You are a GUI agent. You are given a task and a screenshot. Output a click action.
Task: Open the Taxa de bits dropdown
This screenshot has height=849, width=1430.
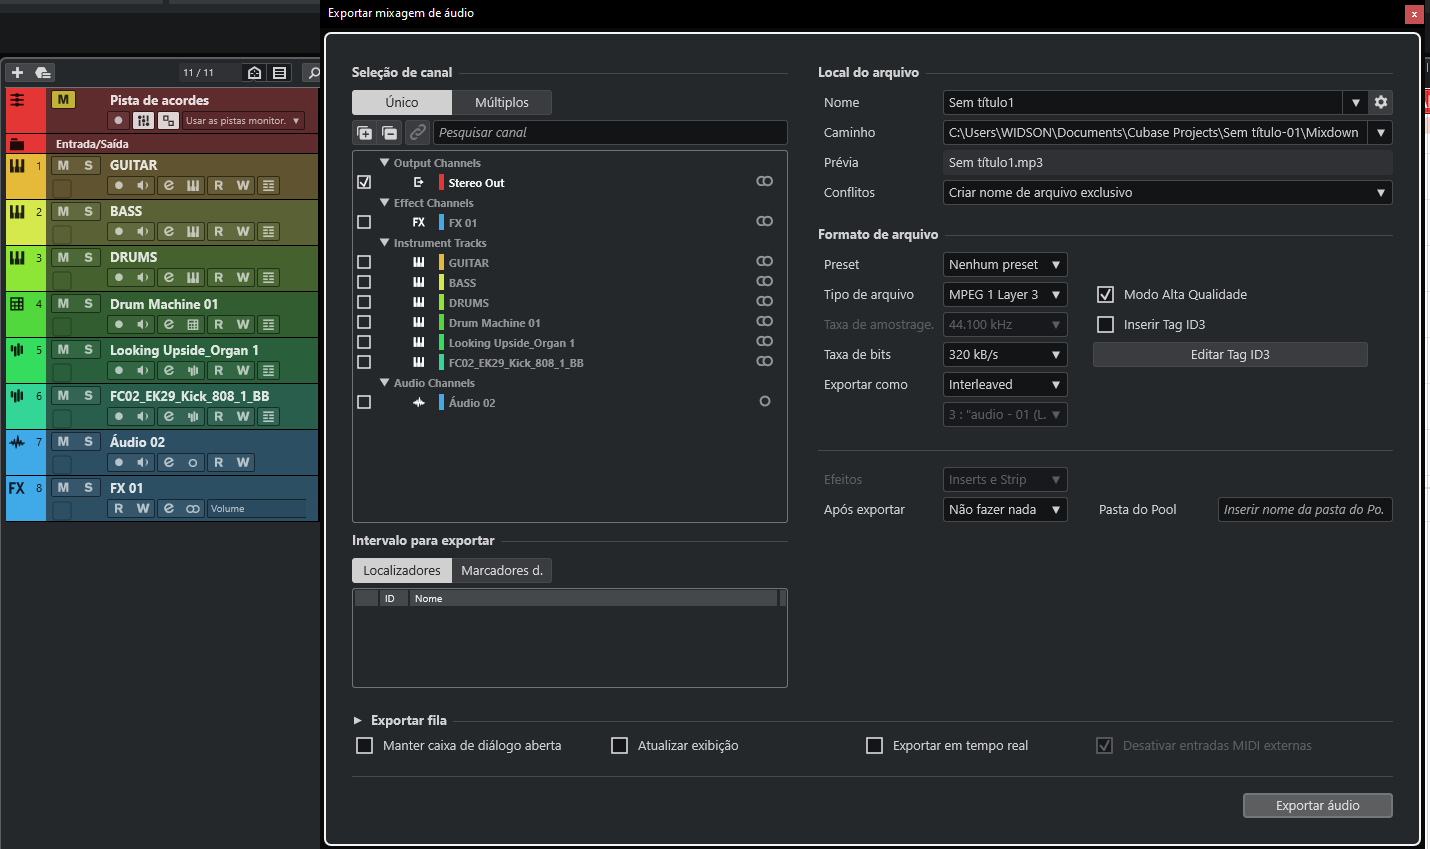(x=1005, y=354)
